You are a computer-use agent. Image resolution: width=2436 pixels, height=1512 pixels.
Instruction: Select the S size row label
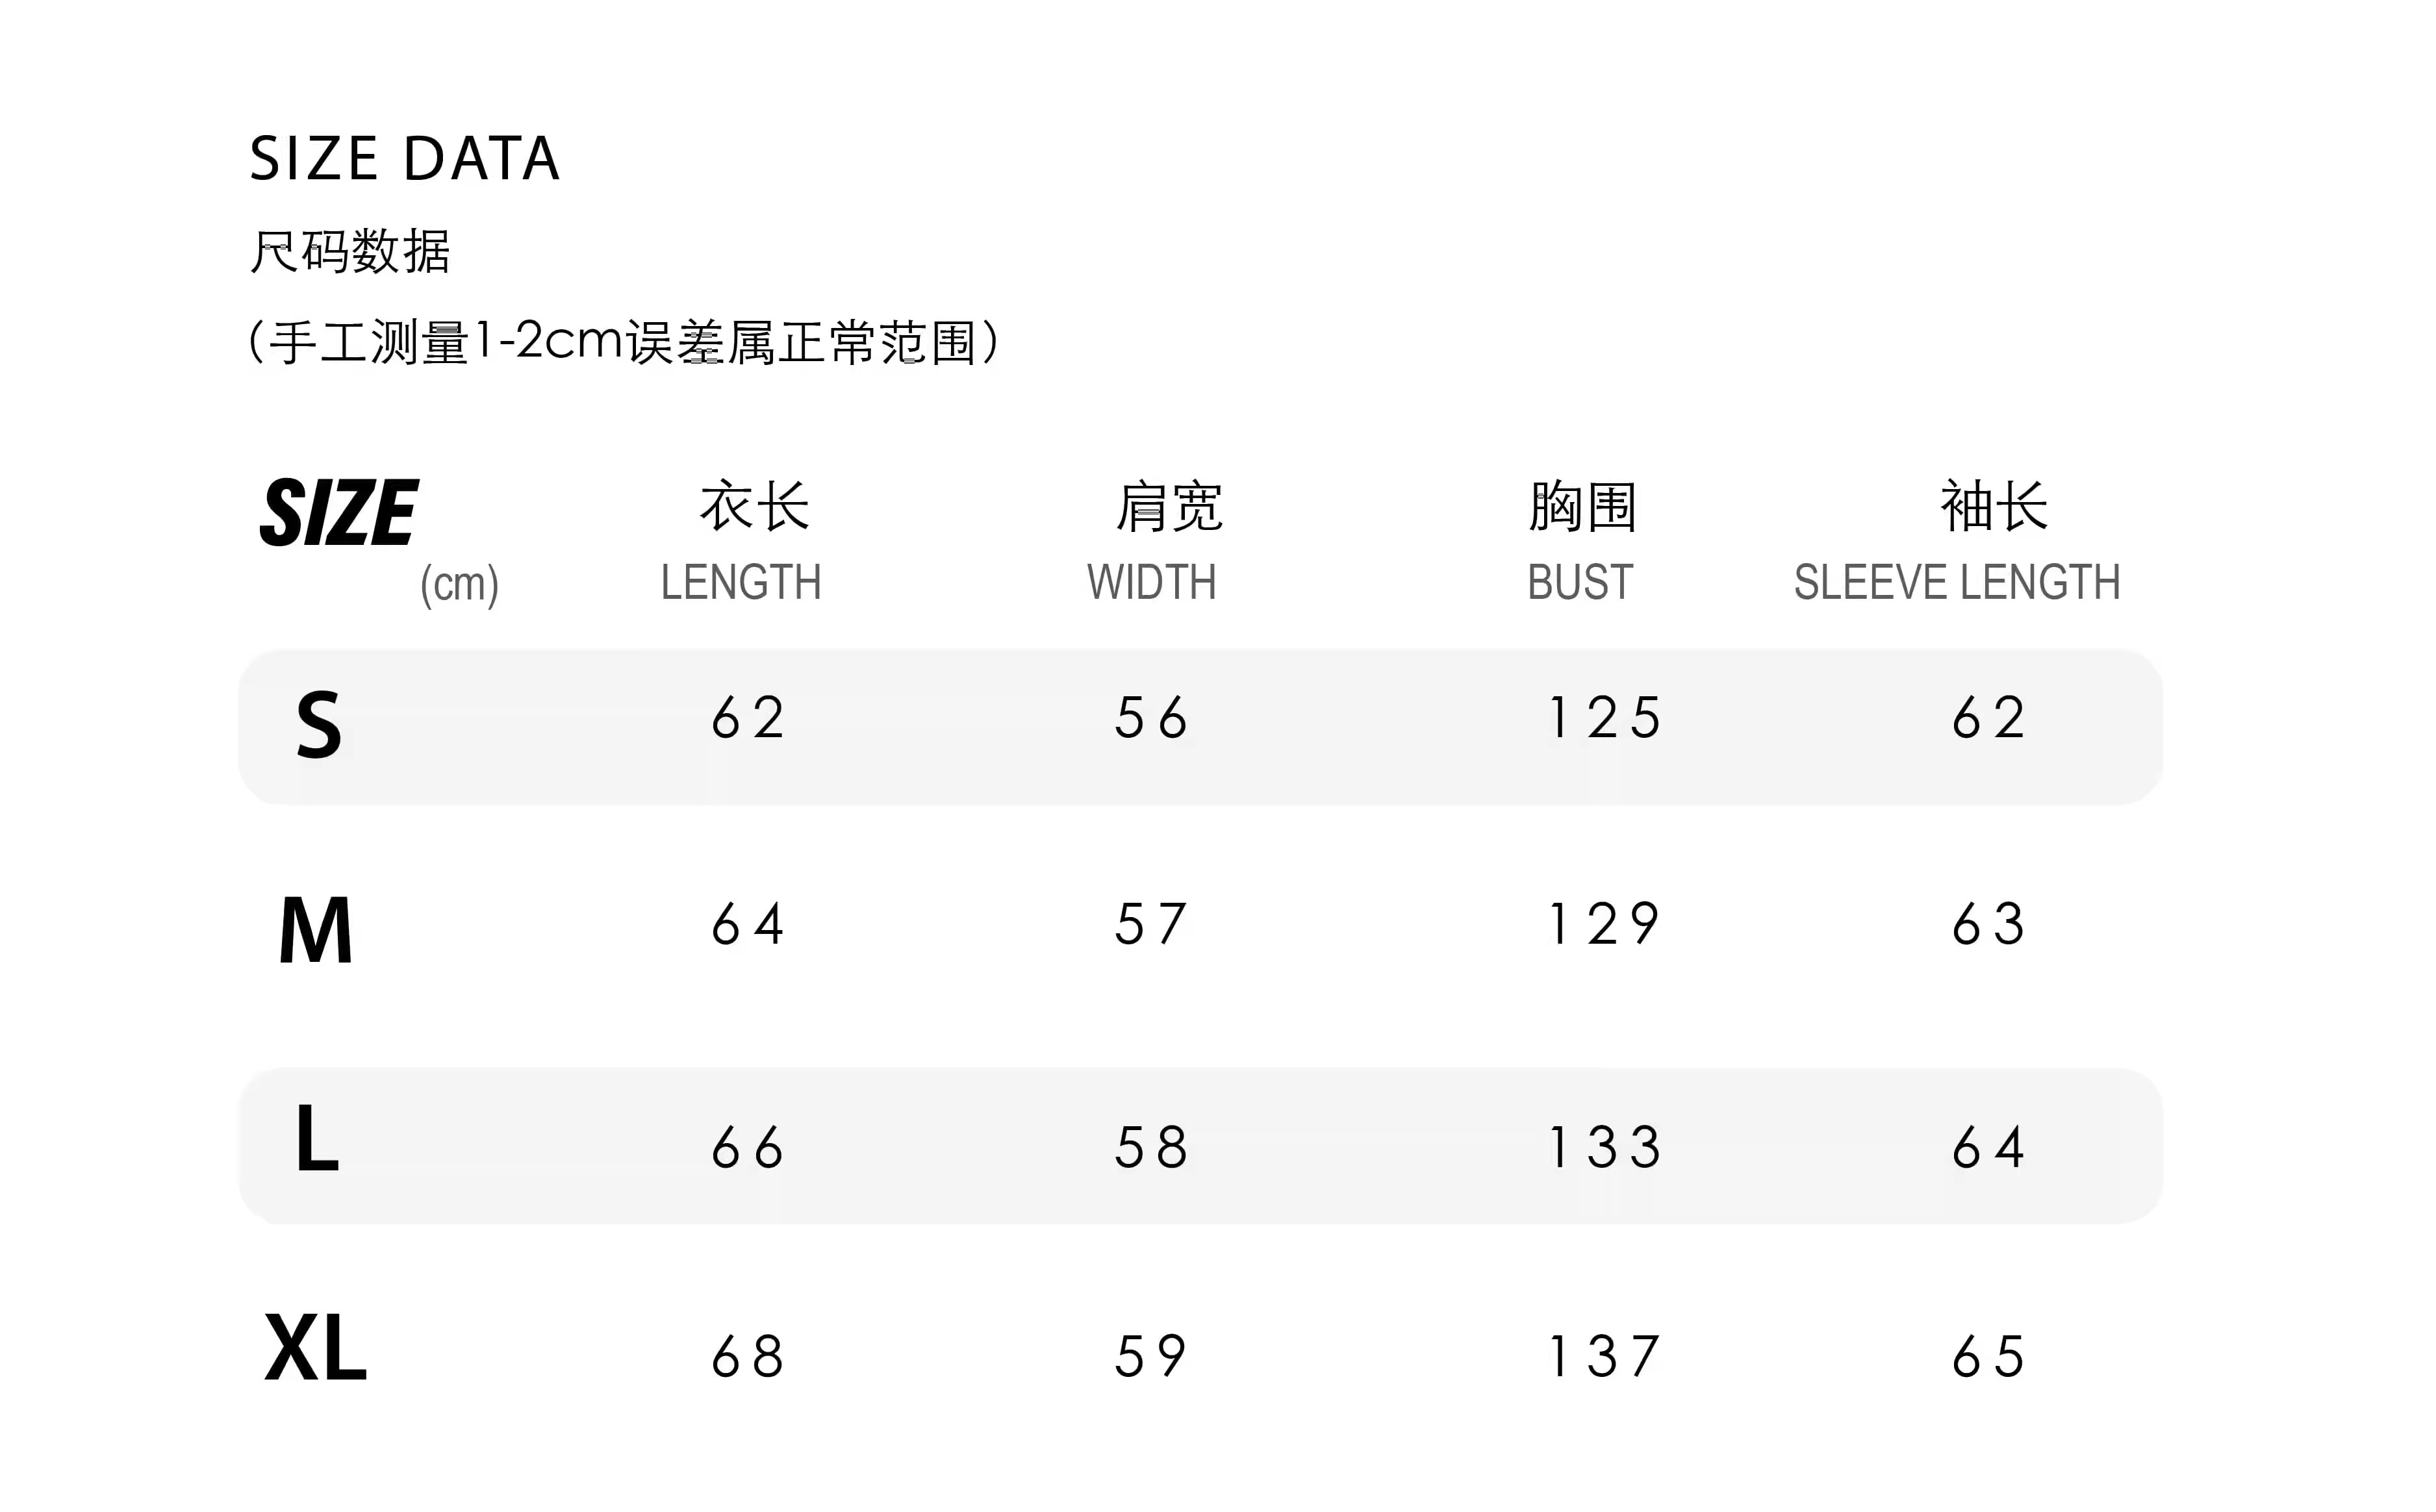pos(319,725)
